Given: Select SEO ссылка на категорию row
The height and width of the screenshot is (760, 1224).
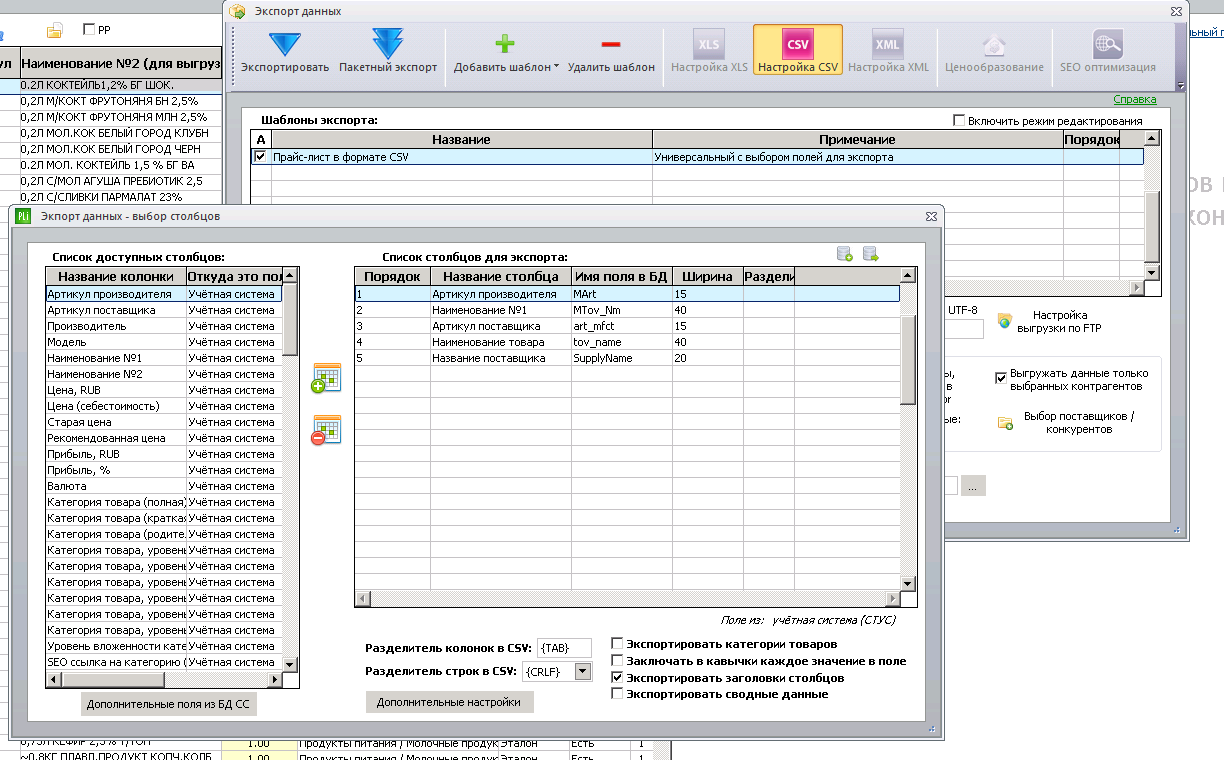Looking at the screenshot, I should point(164,662).
